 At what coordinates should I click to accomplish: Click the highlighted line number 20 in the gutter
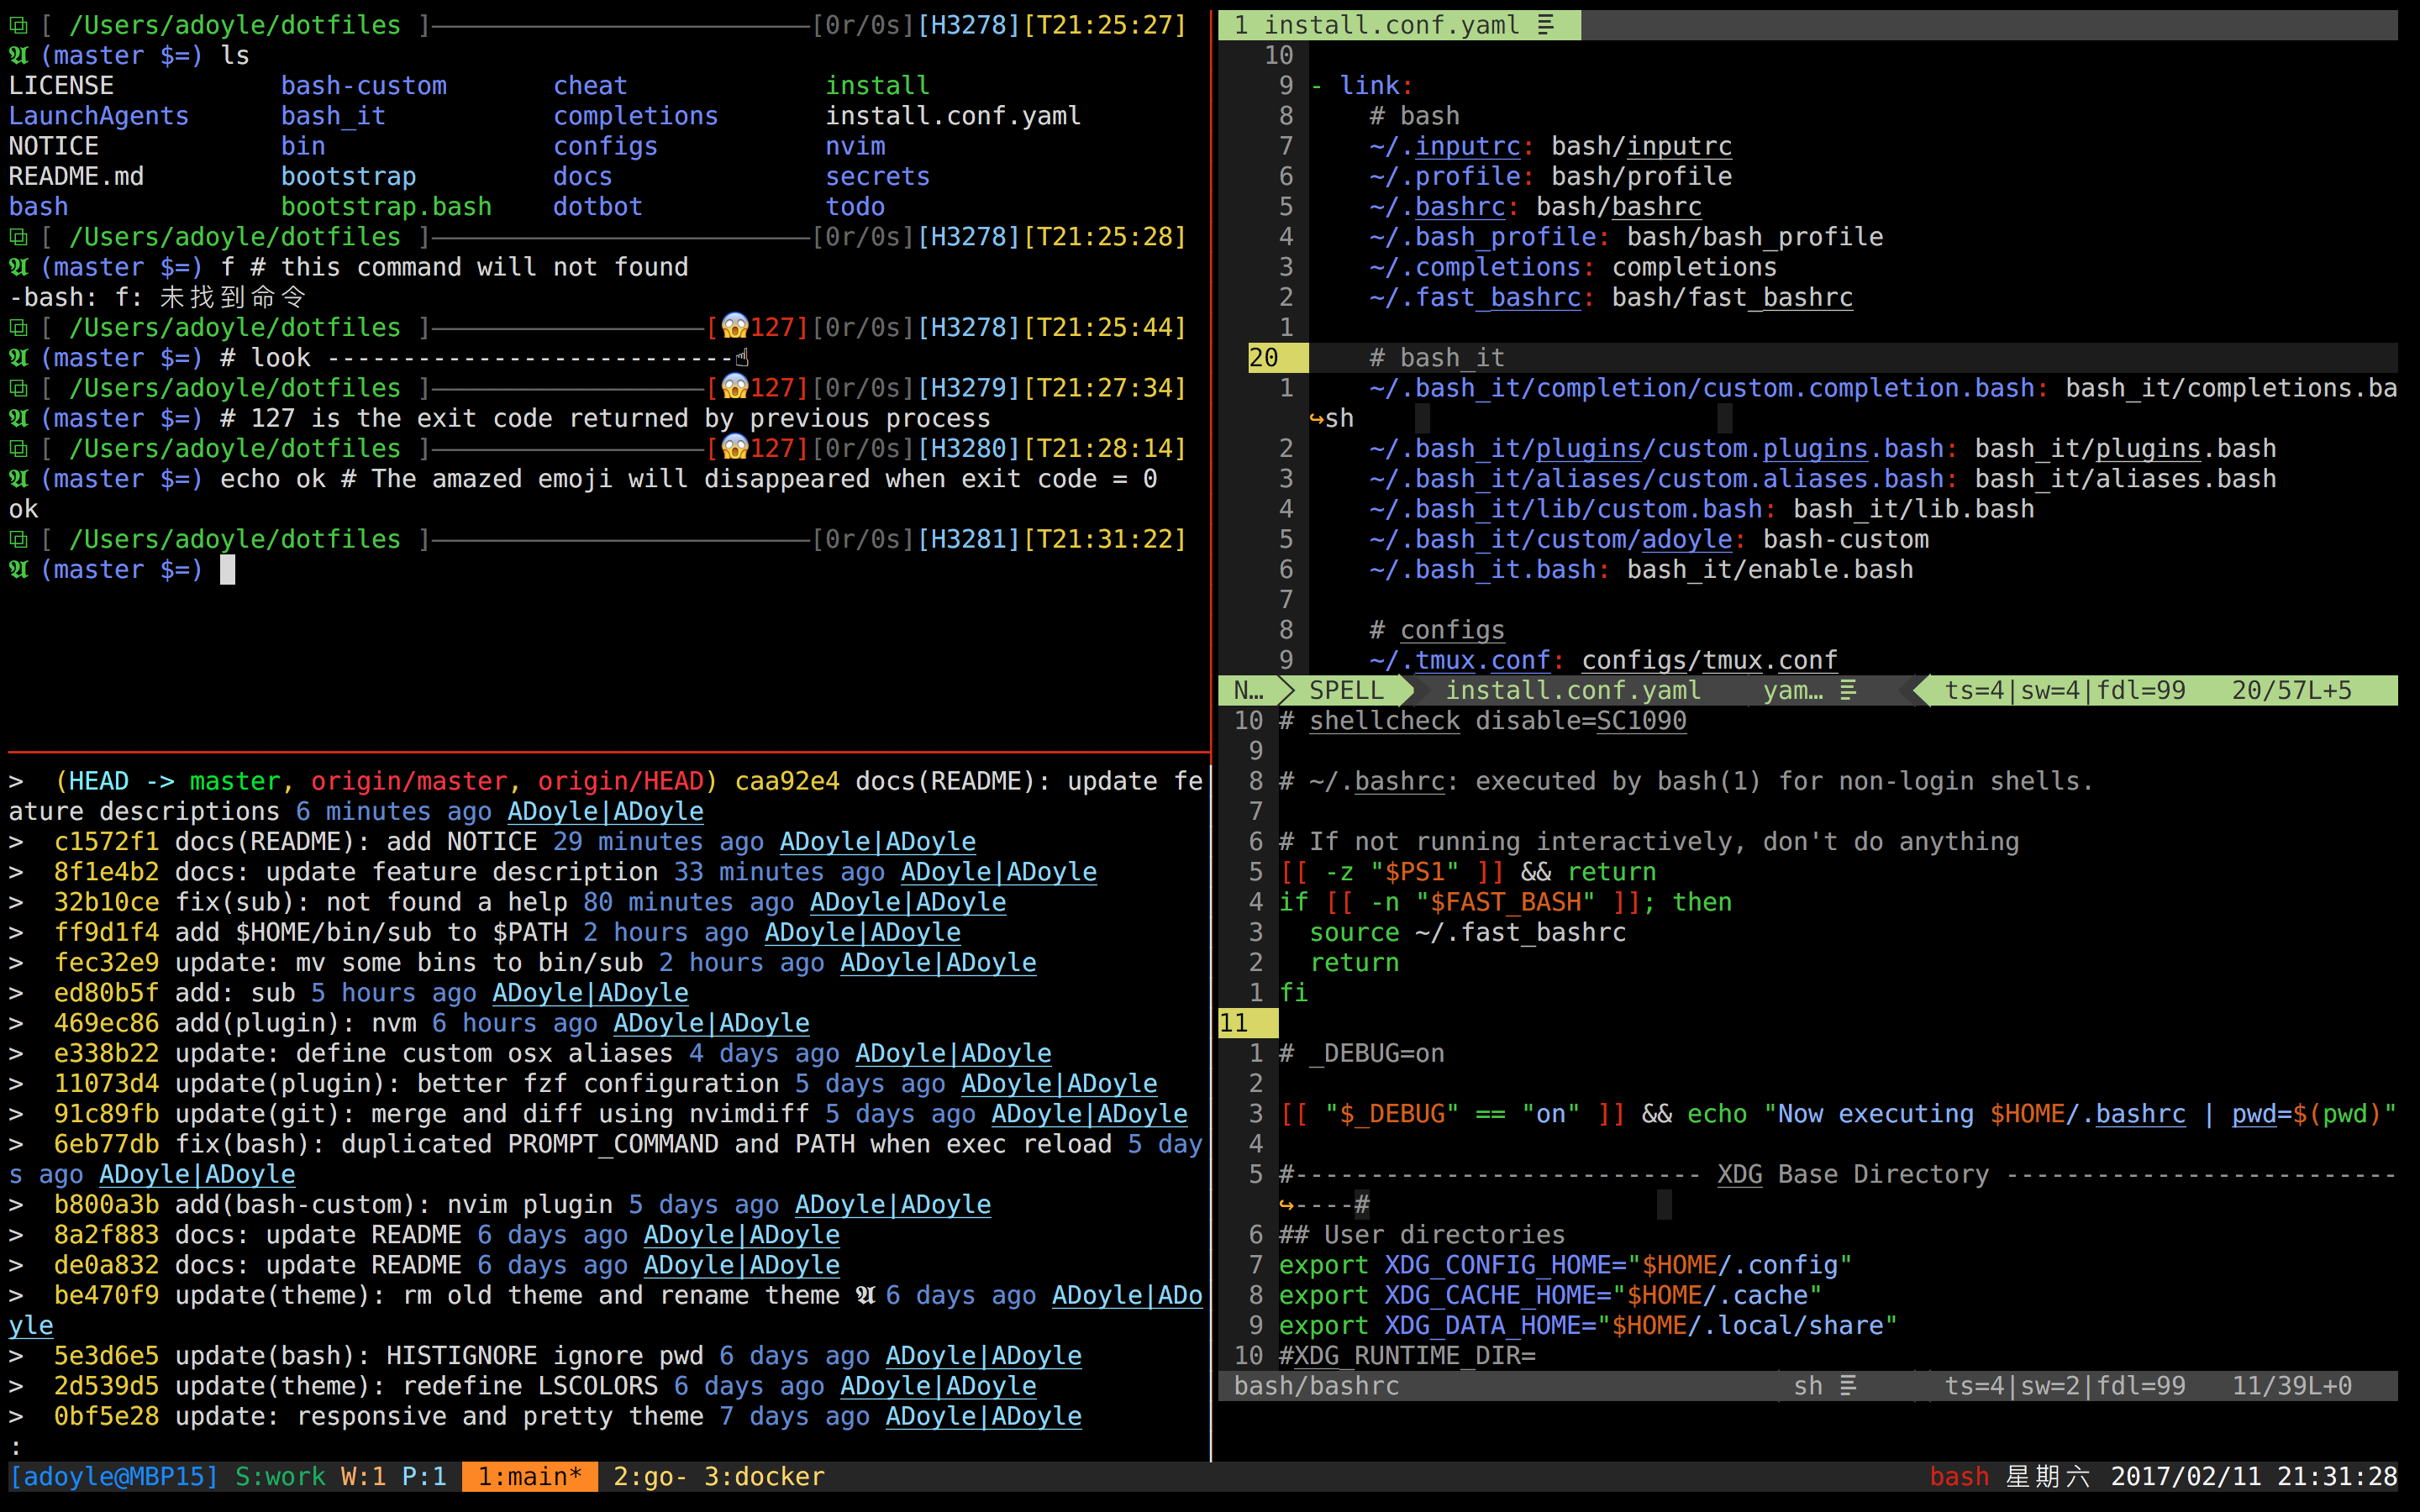pyautogui.click(x=1264, y=358)
